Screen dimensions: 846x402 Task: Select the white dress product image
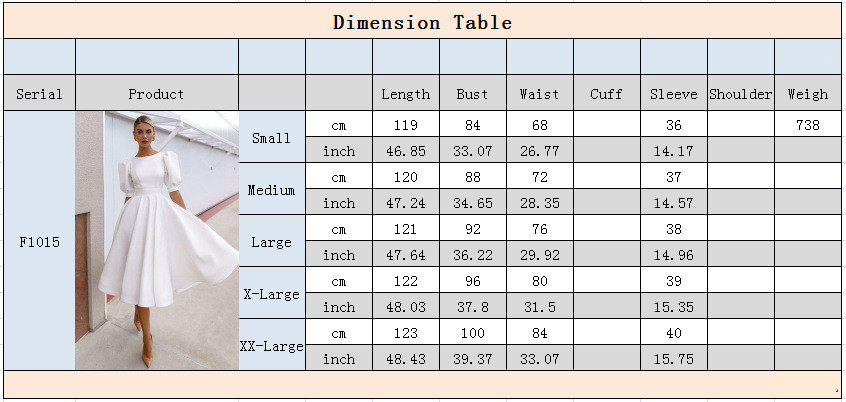[157, 240]
